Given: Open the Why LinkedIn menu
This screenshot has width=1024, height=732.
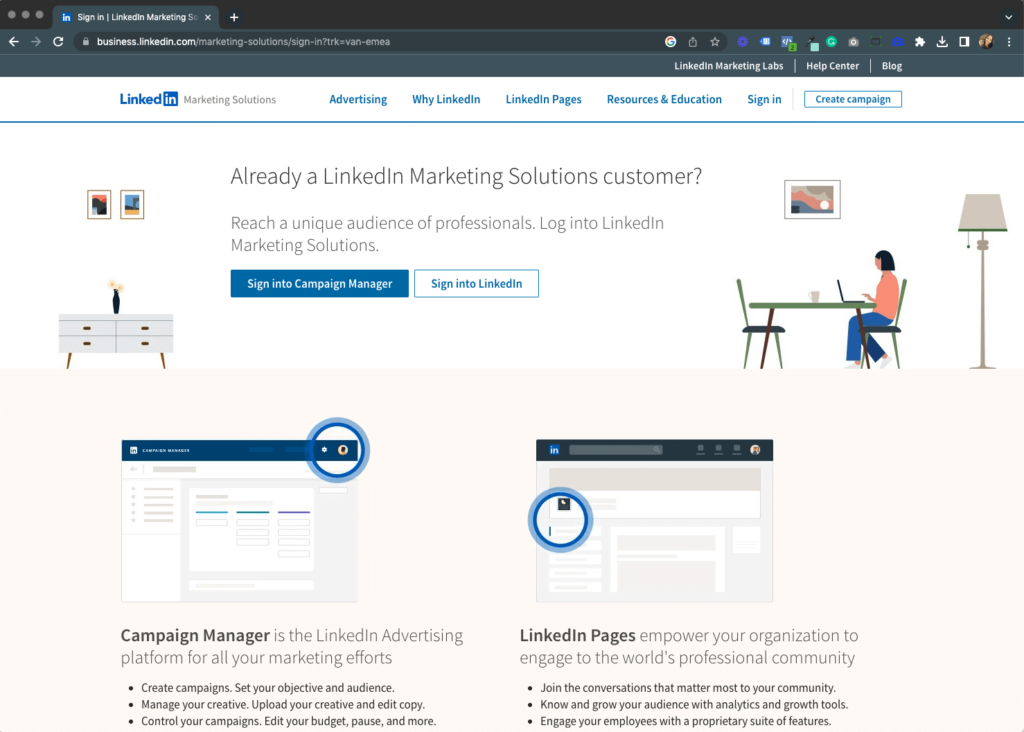Looking at the screenshot, I should click(446, 99).
